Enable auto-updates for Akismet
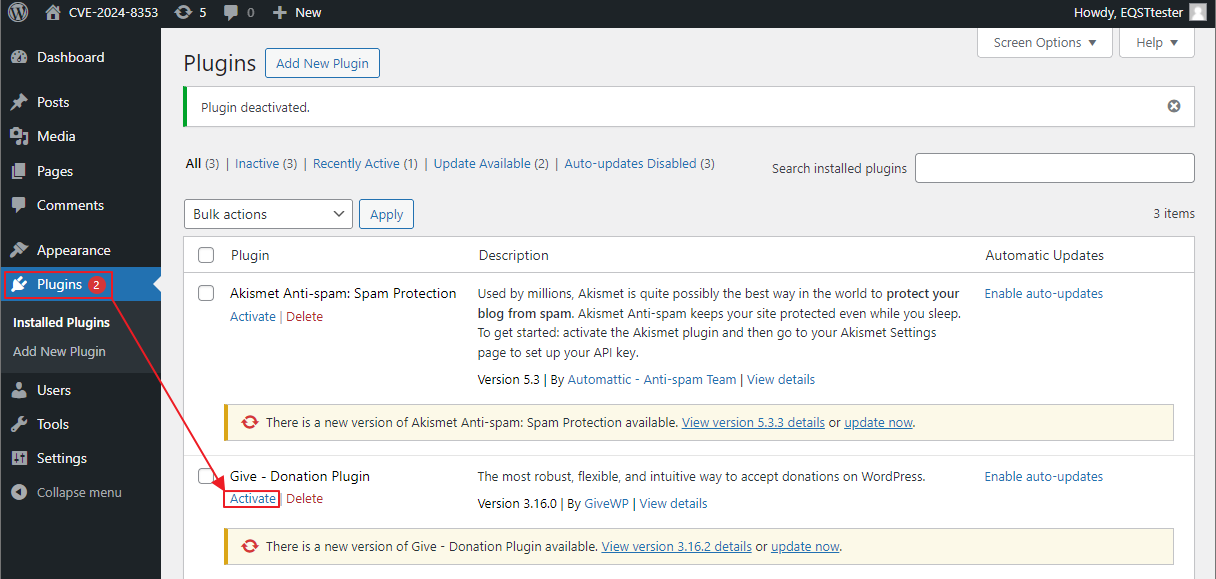This screenshot has width=1216, height=579. (x=1044, y=293)
